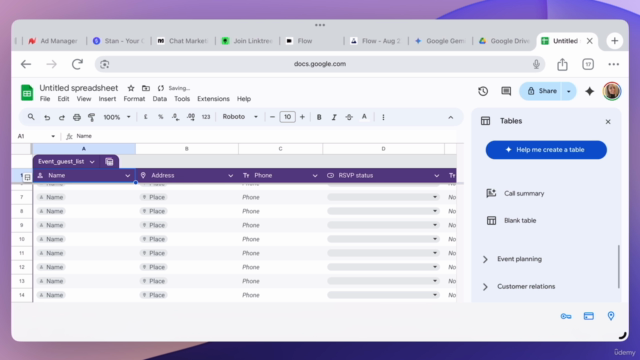Open the Roboto font dropdown
This screenshot has width=640, height=360.
[240, 117]
